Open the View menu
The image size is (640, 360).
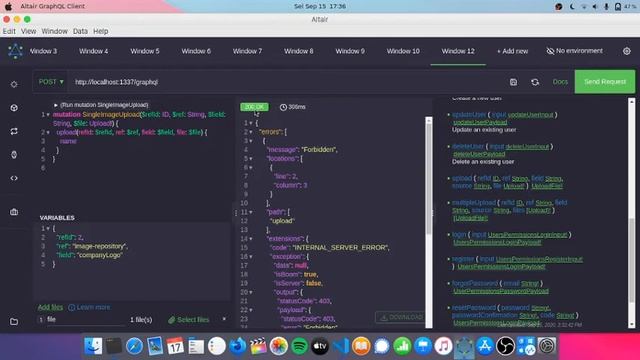pos(29,31)
